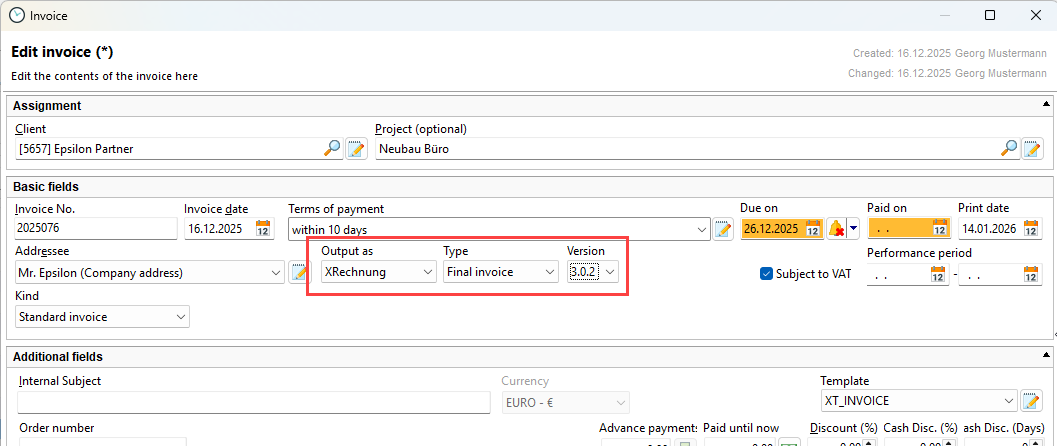Open the Client edit notepad icon
The width and height of the screenshot is (1057, 446).
point(356,149)
